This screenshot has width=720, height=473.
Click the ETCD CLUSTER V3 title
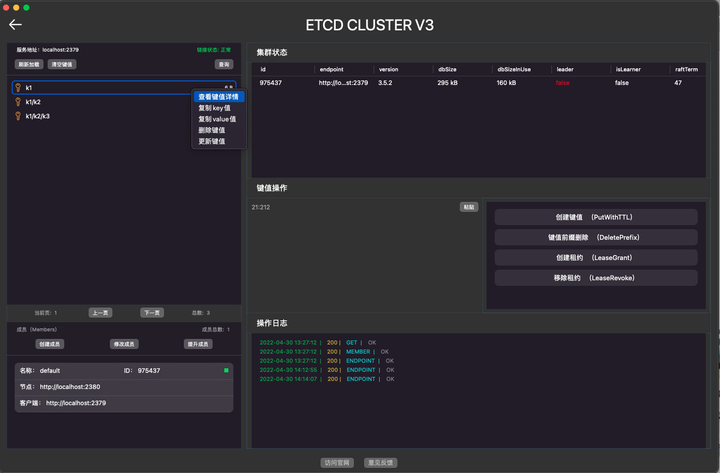click(370, 25)
